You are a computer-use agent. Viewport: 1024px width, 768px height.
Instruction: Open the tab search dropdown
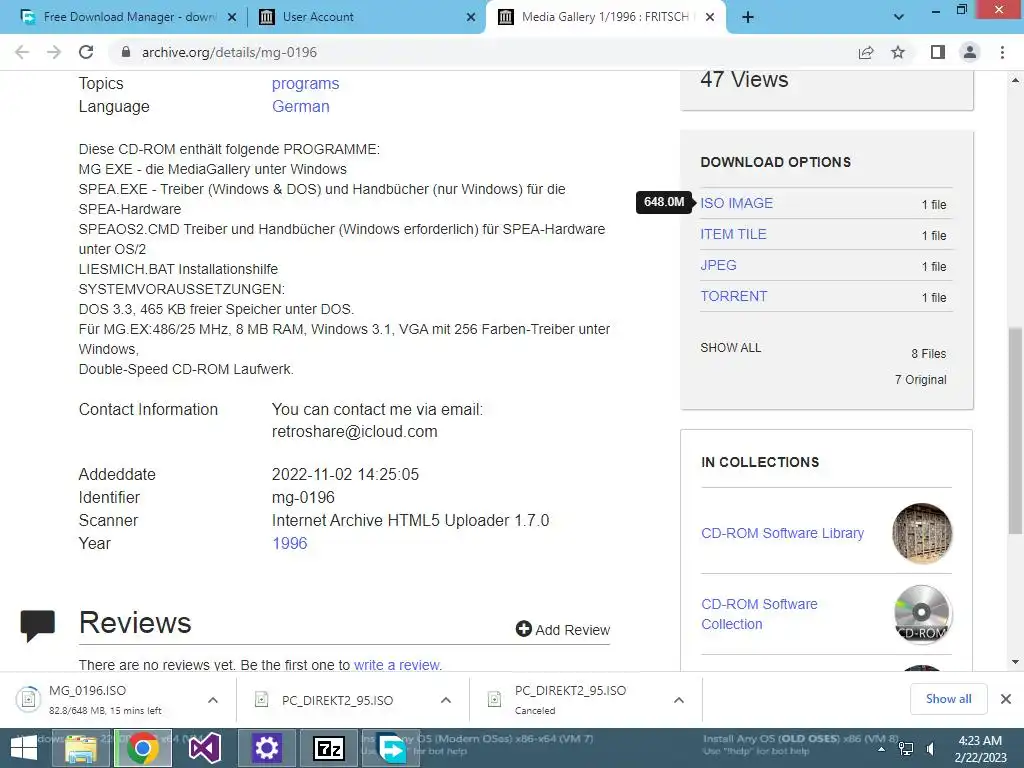899,17
